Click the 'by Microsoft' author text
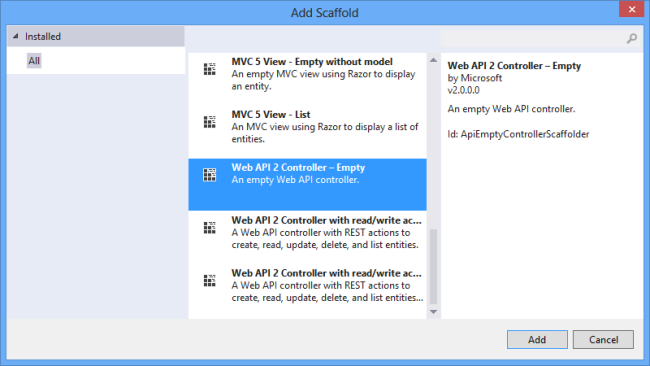The width and height of the screenshot is (650, 366). point(475,78)
